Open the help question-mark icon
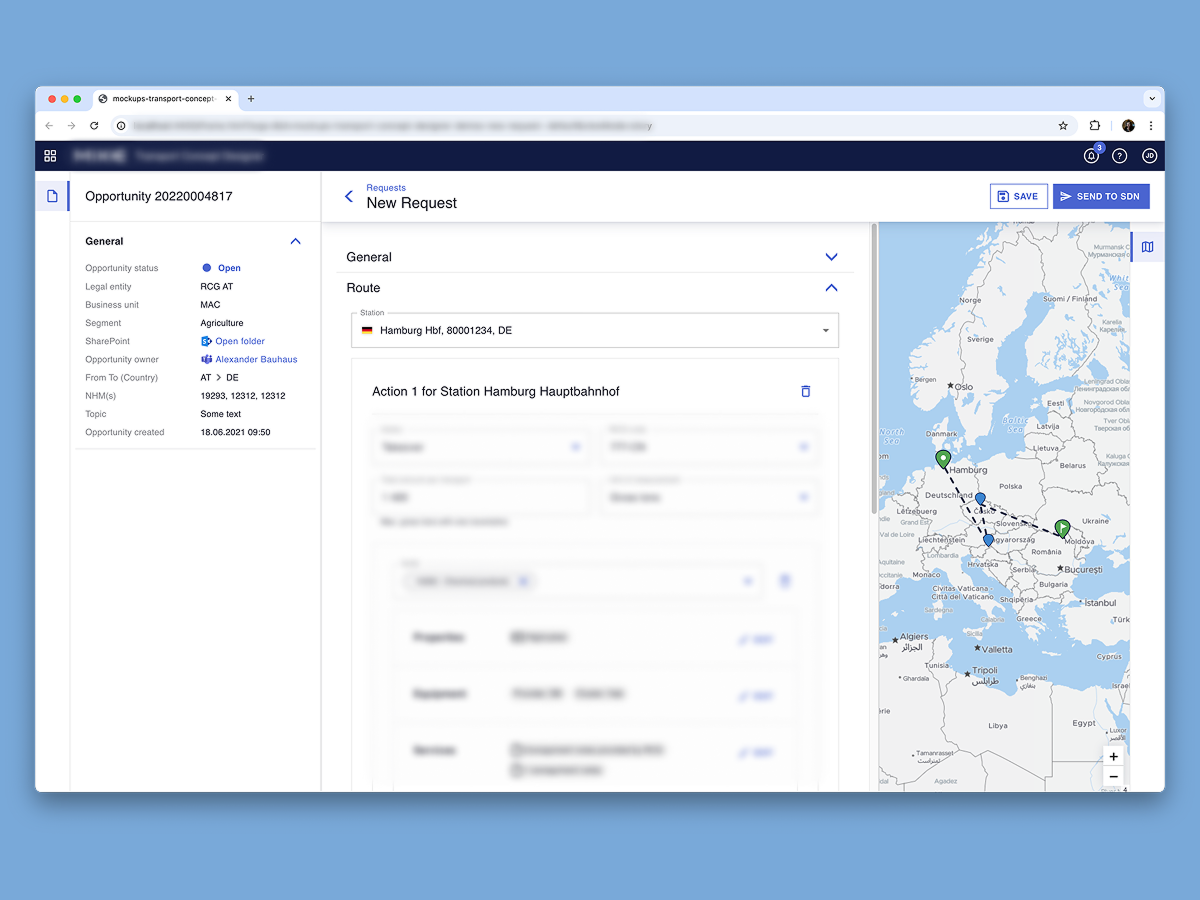 pos(1119,156)
